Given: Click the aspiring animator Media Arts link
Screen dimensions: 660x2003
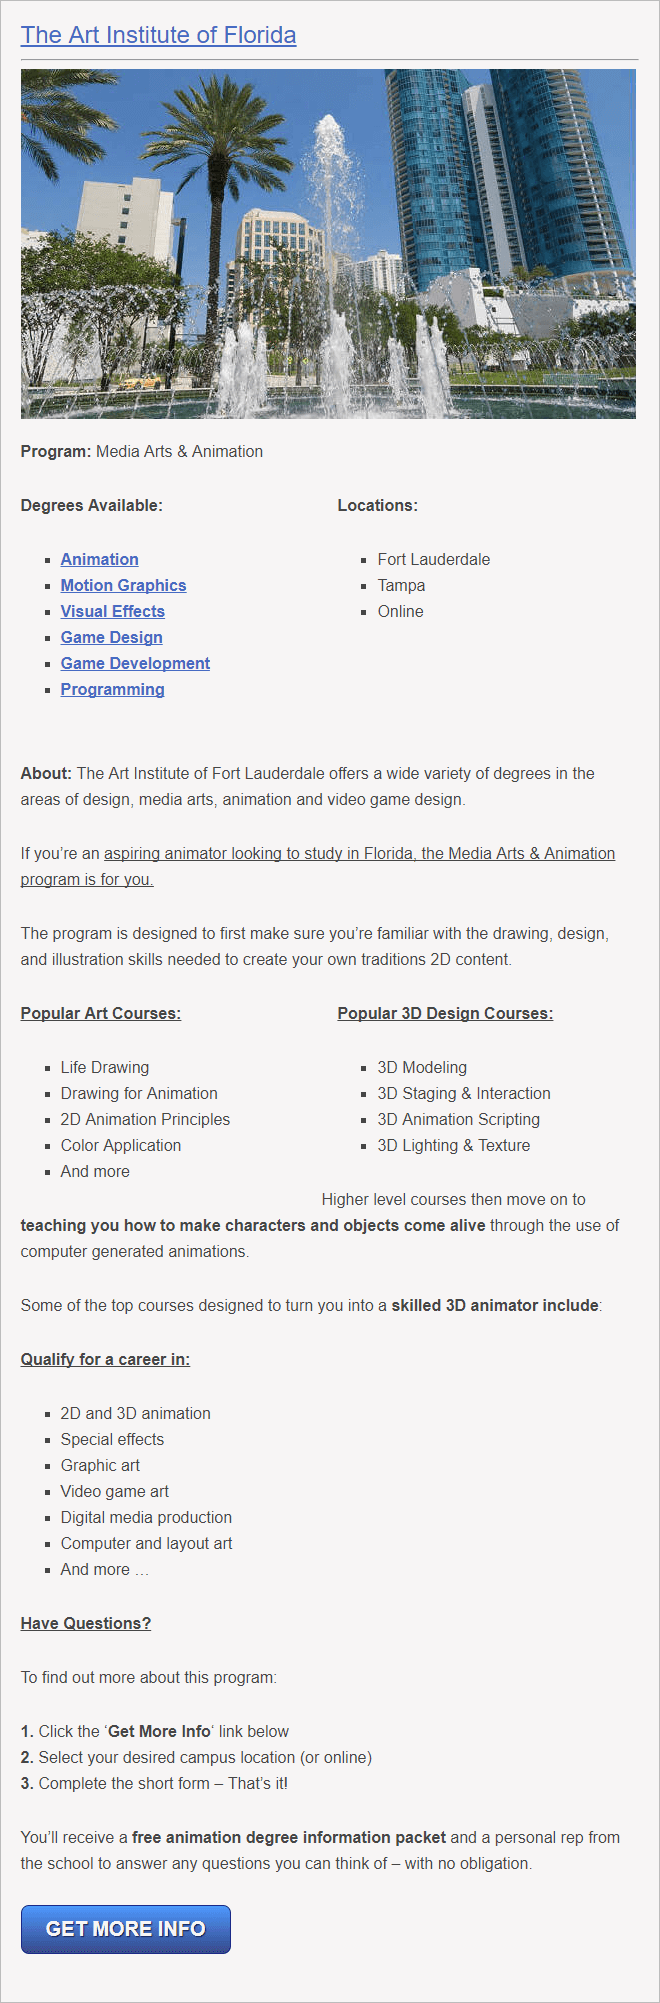Looking at the screenshot, I should 360,853.
